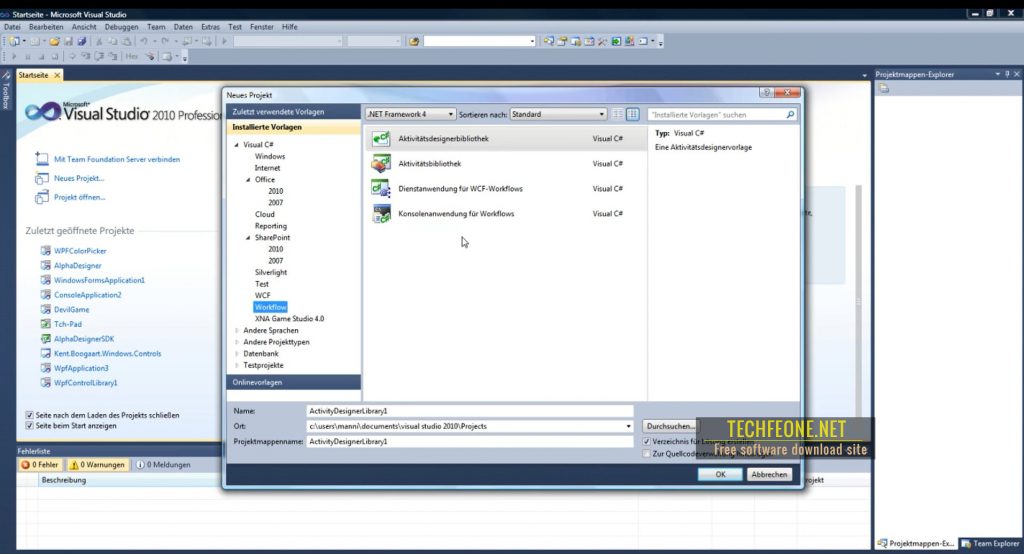Viewport: 1024px width, 554px height.
Task: Click the Team Foundation Server connect icon
Action: 42,159
